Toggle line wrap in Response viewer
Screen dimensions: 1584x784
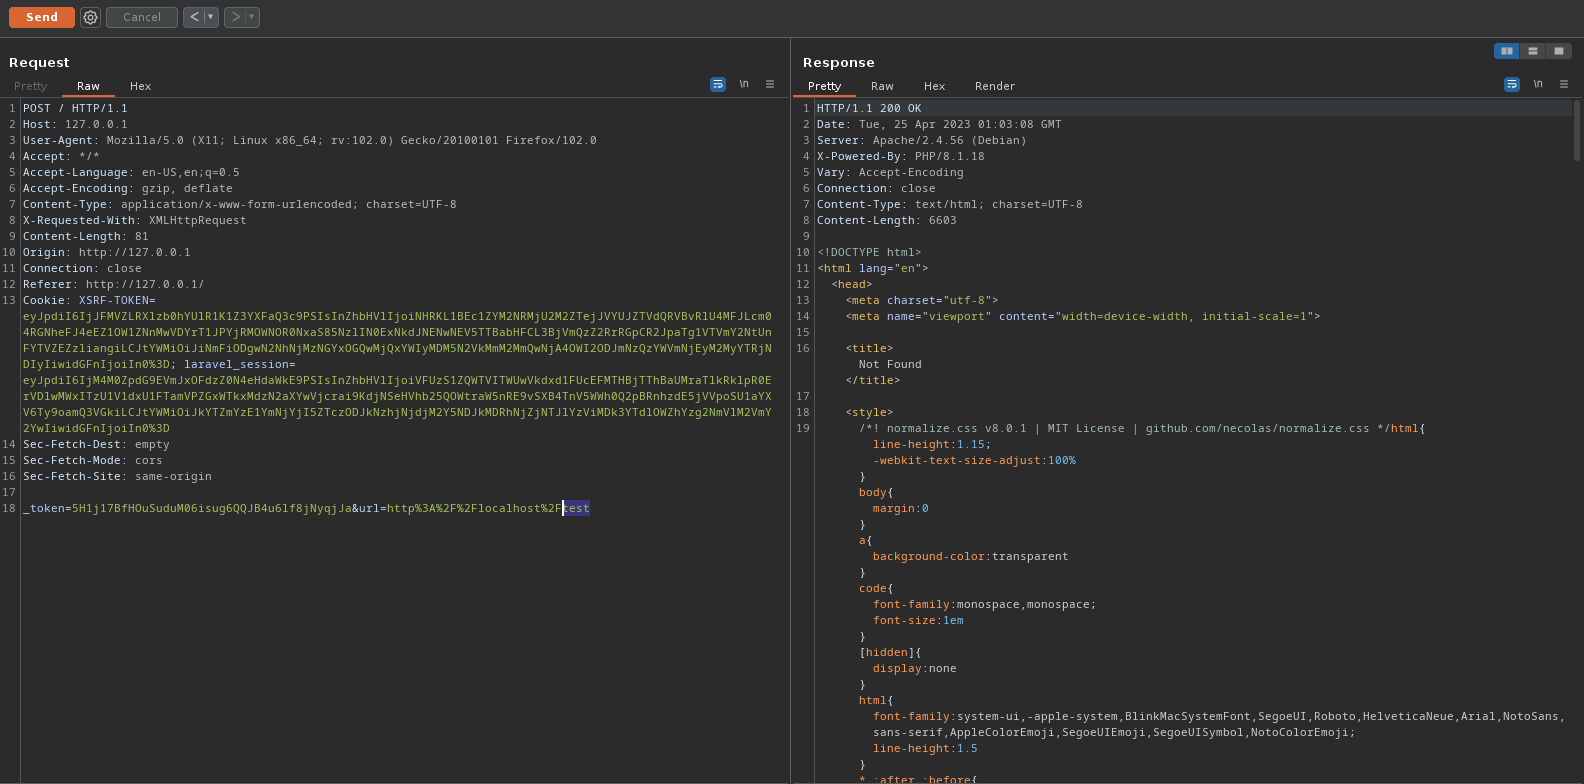(1512, 84)
